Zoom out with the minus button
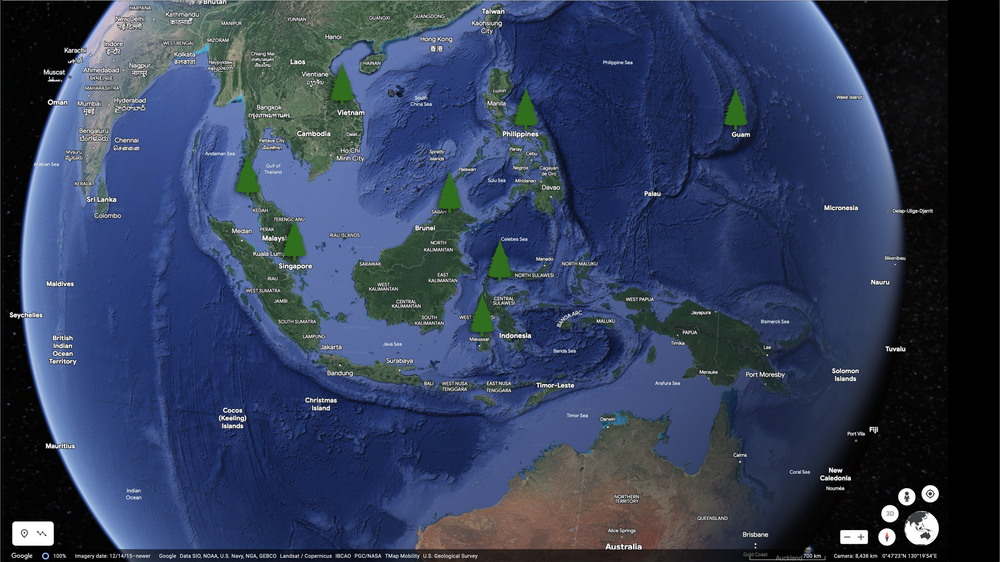This screenshot has height=562, width=1000. (847, 537)
